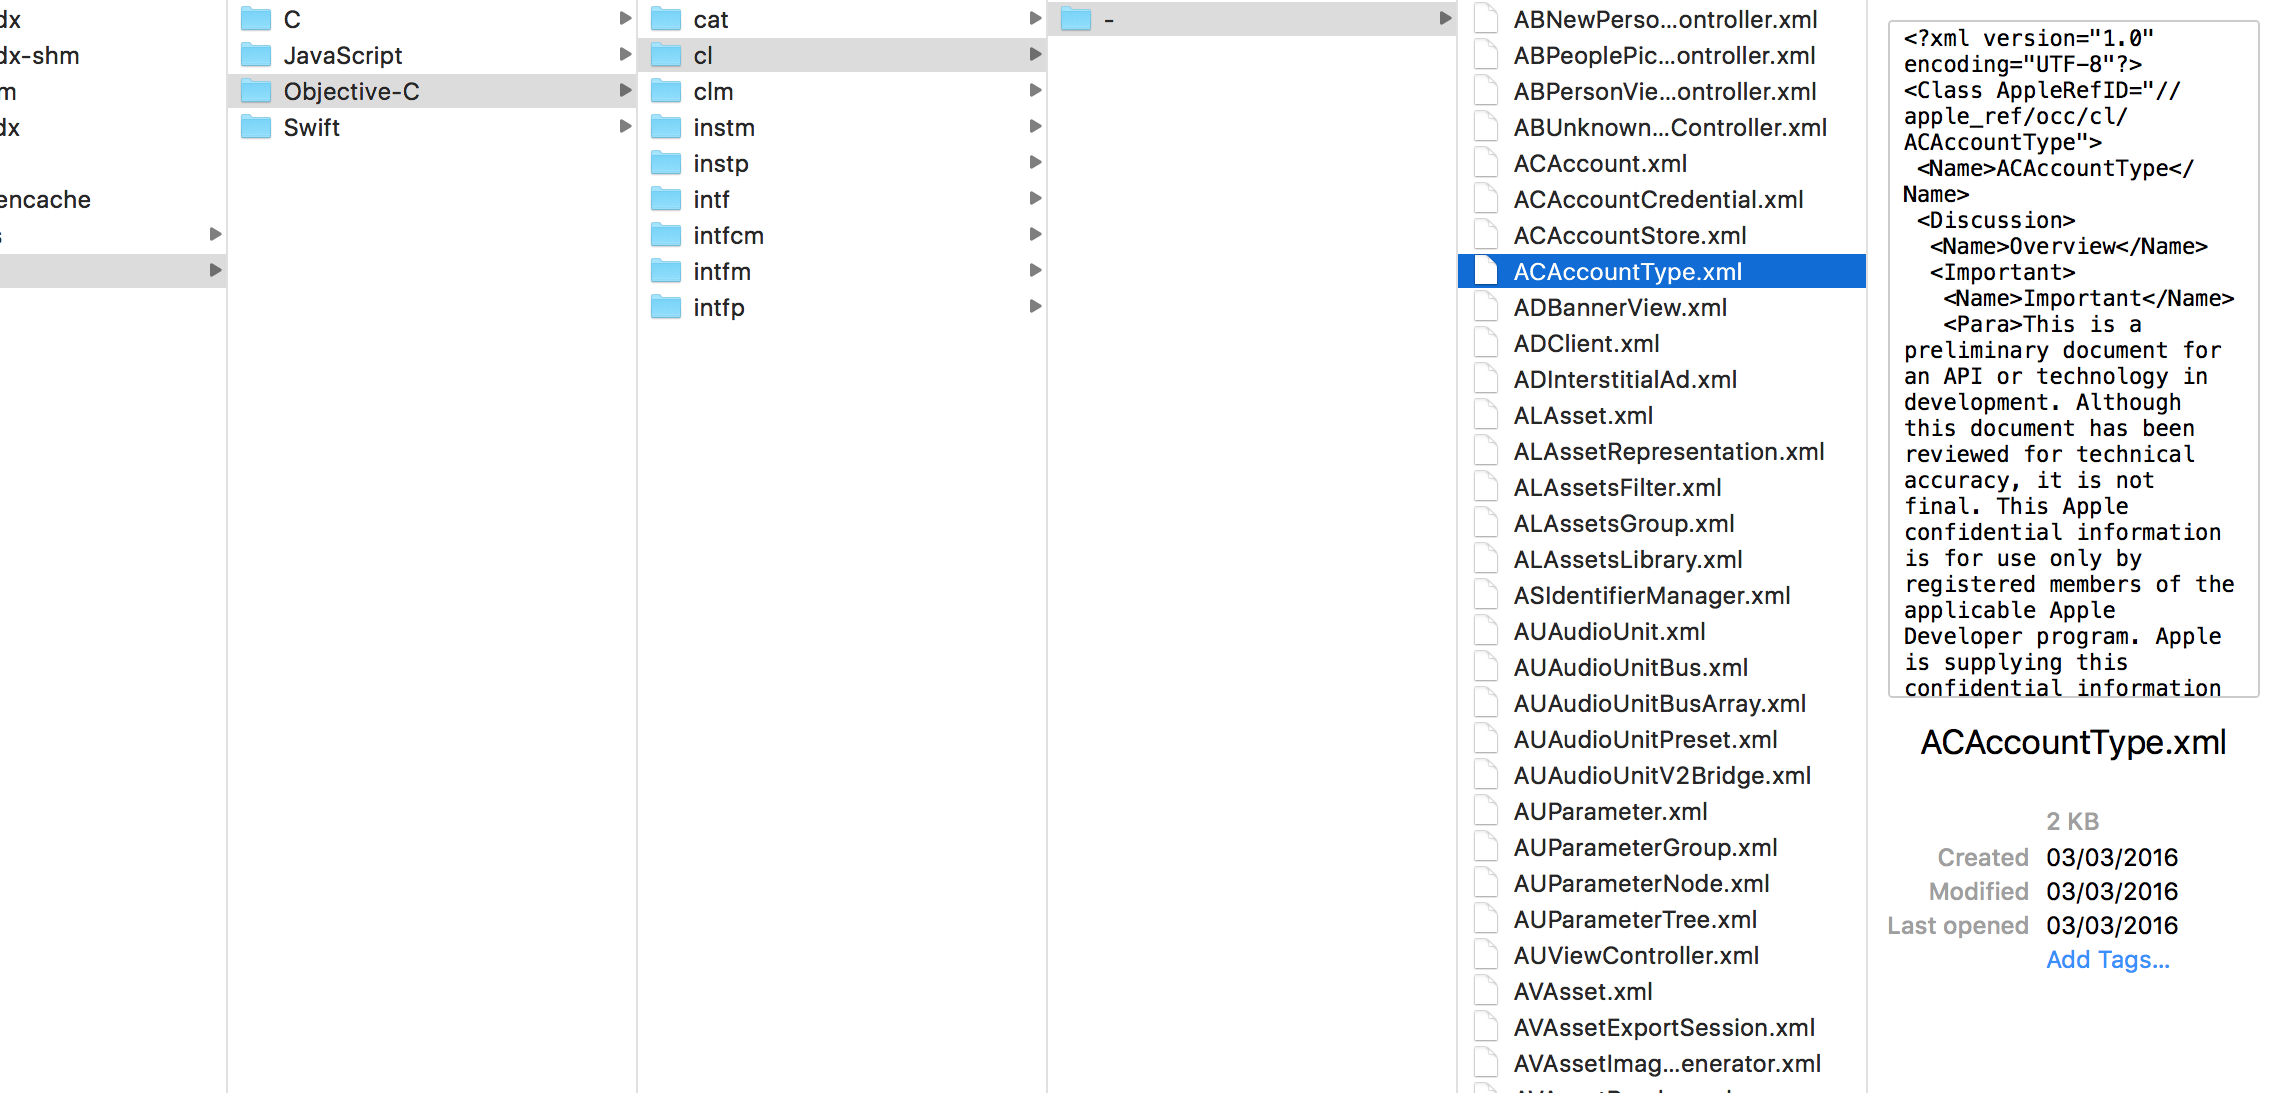The image size is (2278, 1093).
Task: Click the XML preview text thumbnail
Action: [2072, 360]
